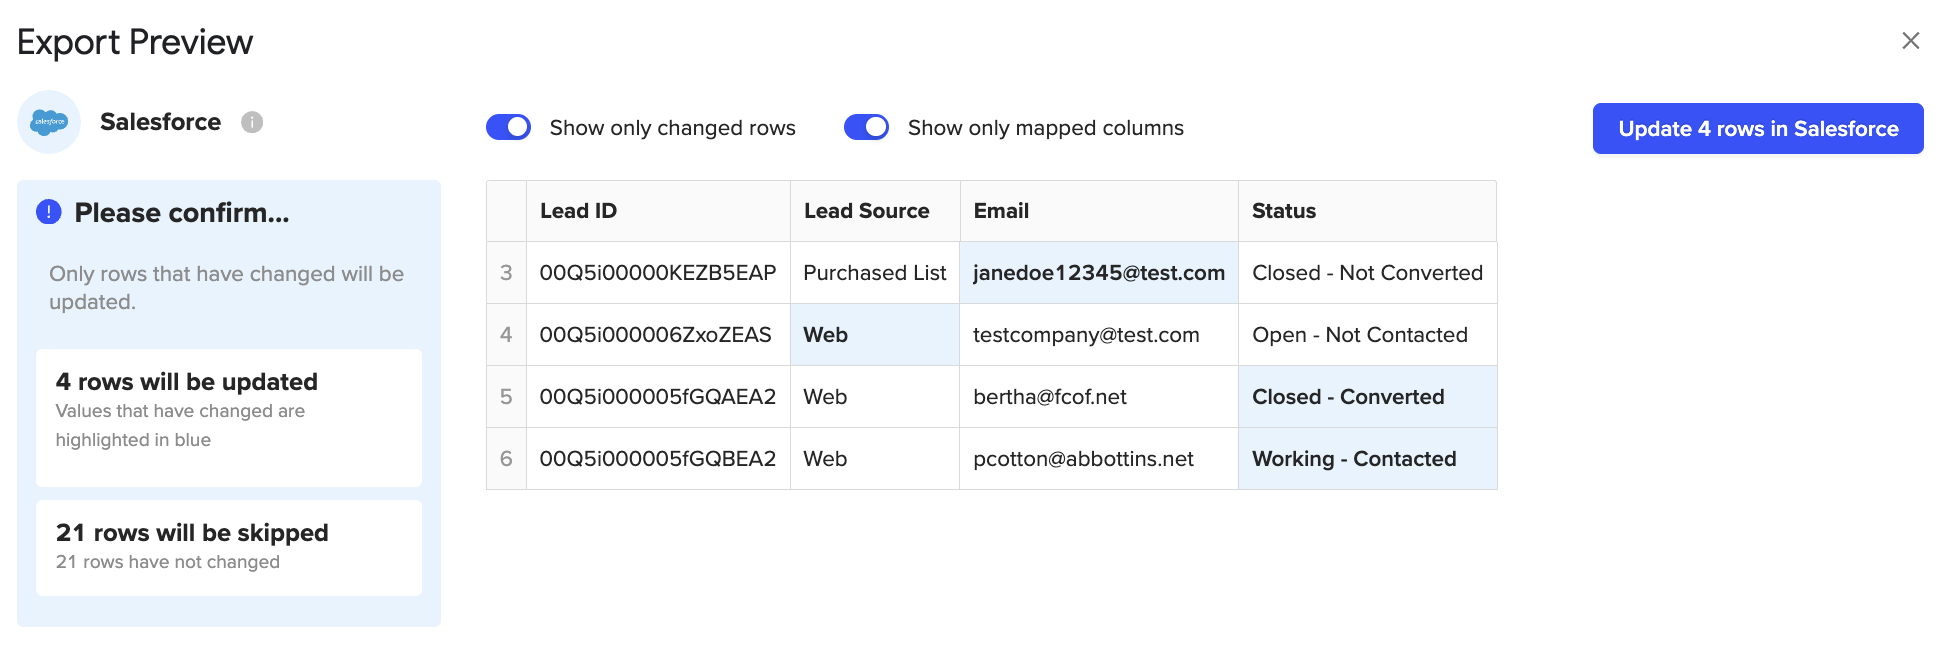Click row number 3 in the table
This screenshot has height=650, width=1939.
click(506, 273)
